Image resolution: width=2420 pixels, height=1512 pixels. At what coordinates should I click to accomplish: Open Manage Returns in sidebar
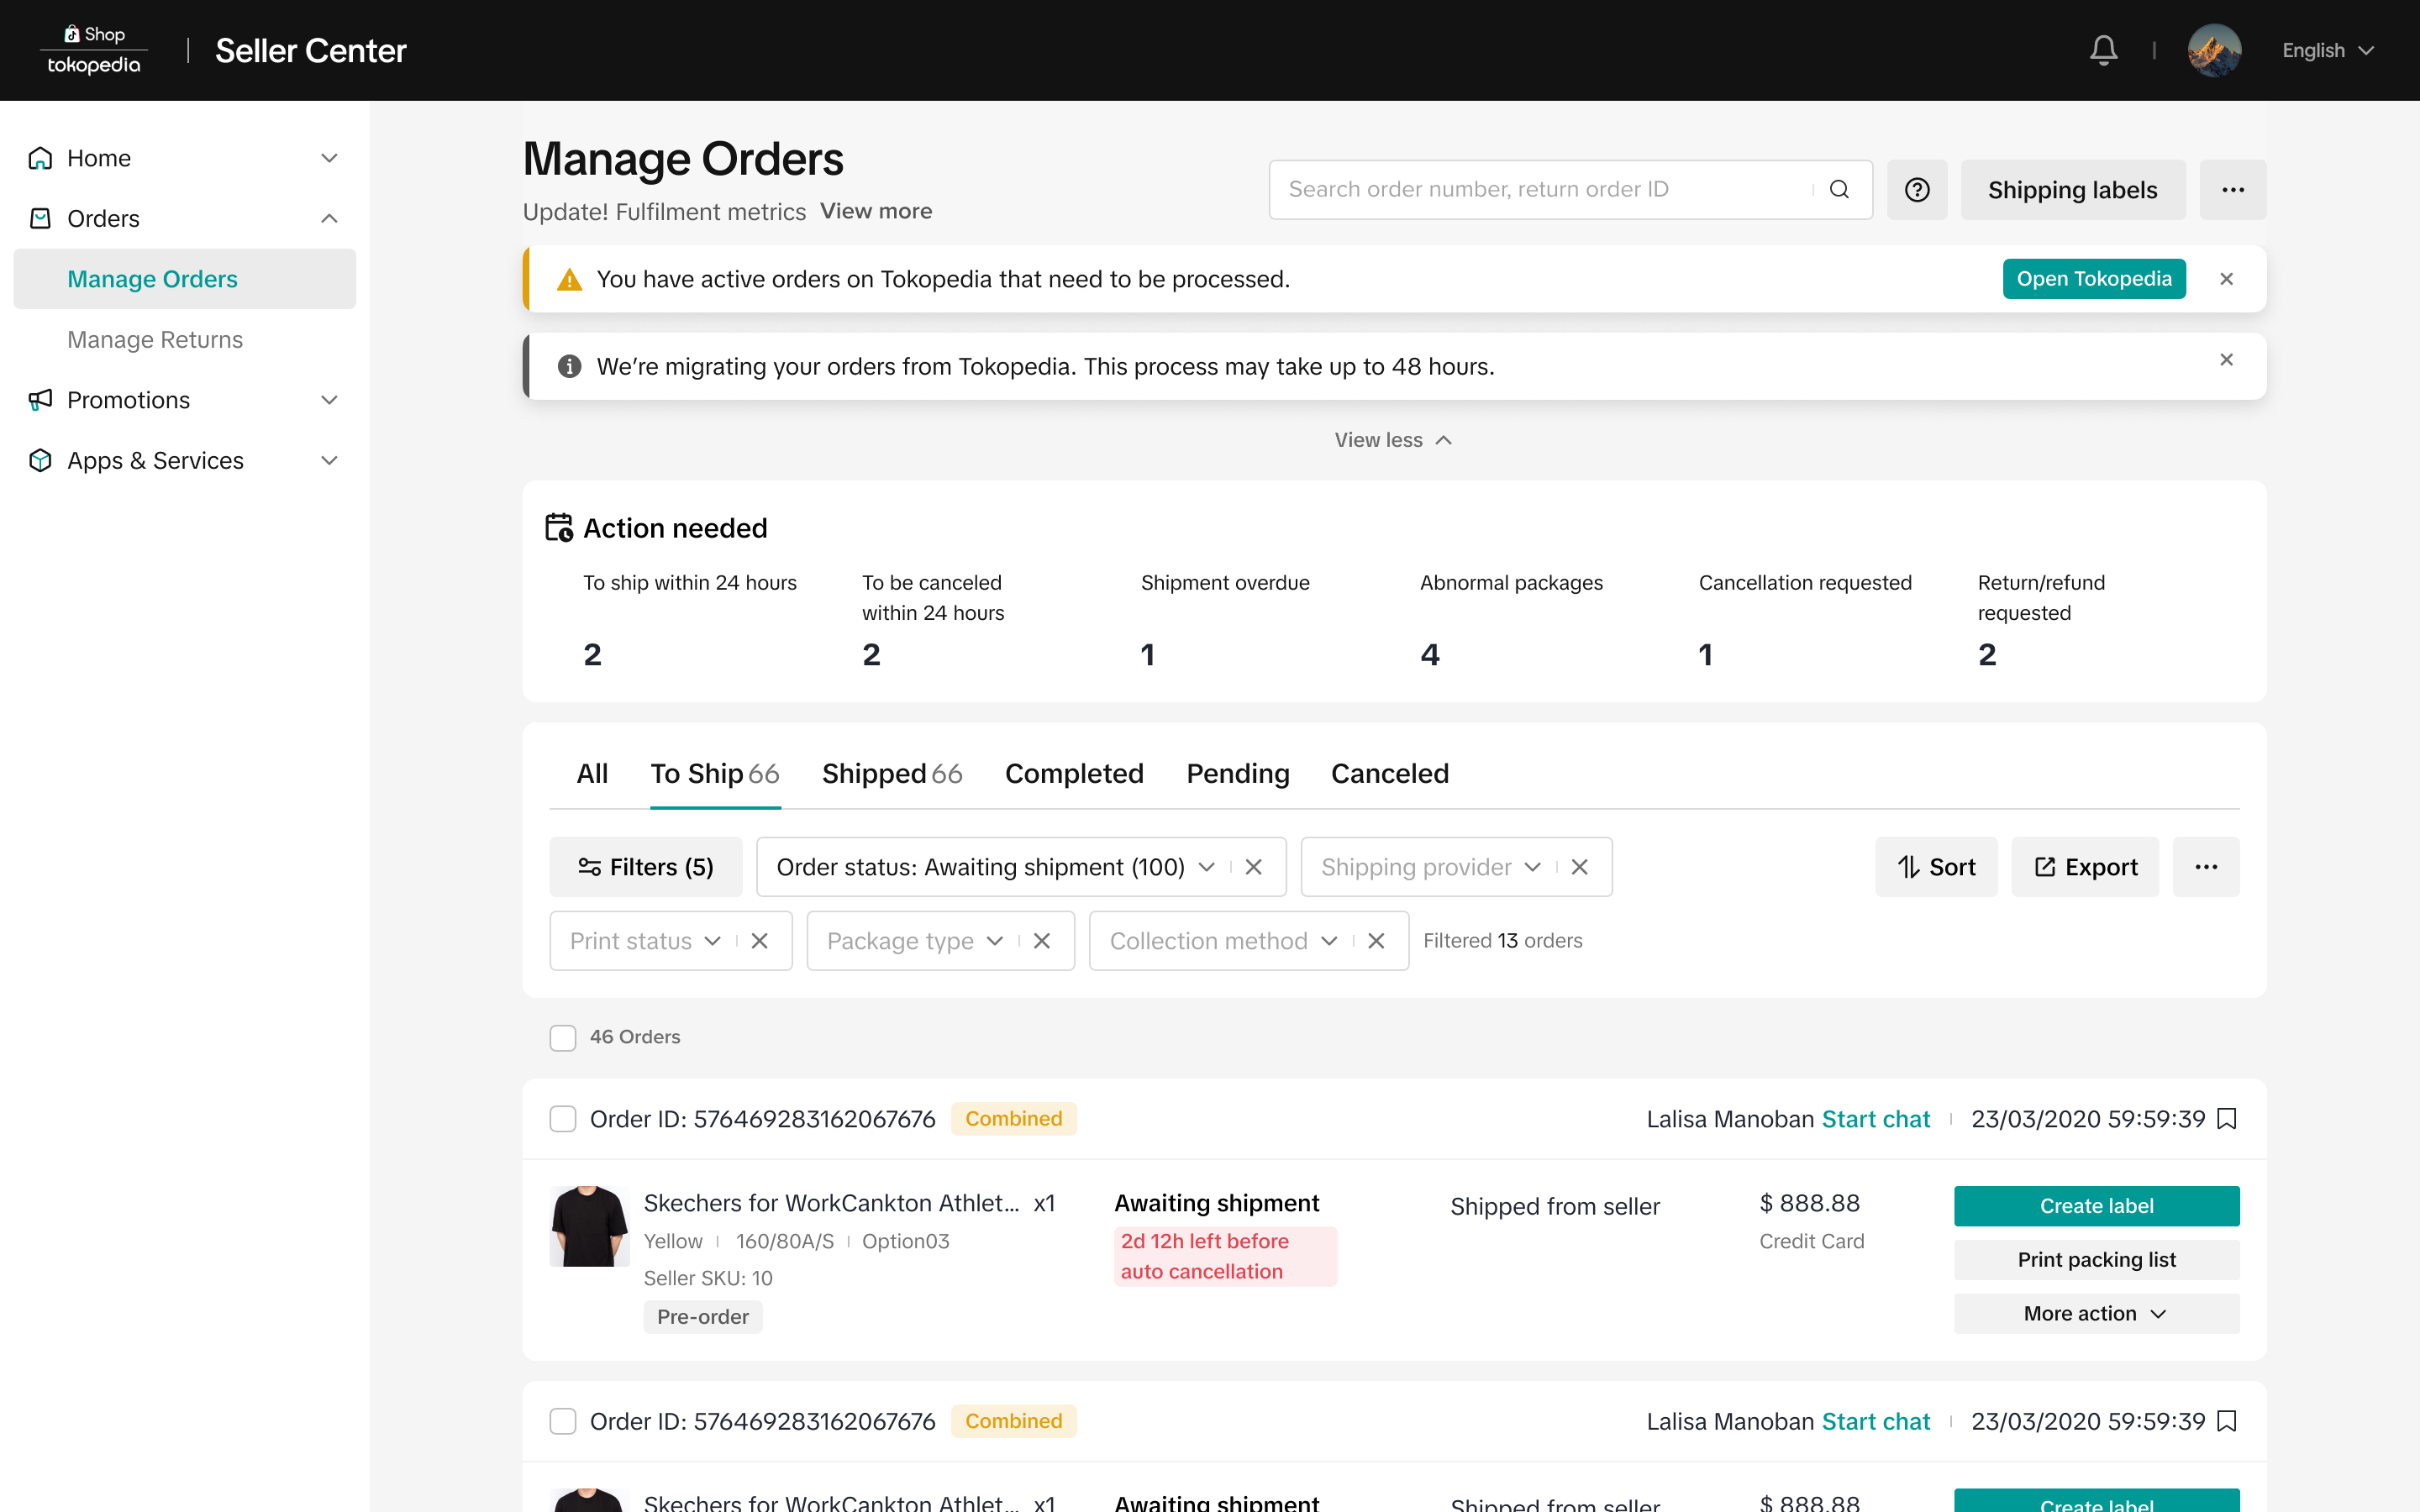point(155,340)
